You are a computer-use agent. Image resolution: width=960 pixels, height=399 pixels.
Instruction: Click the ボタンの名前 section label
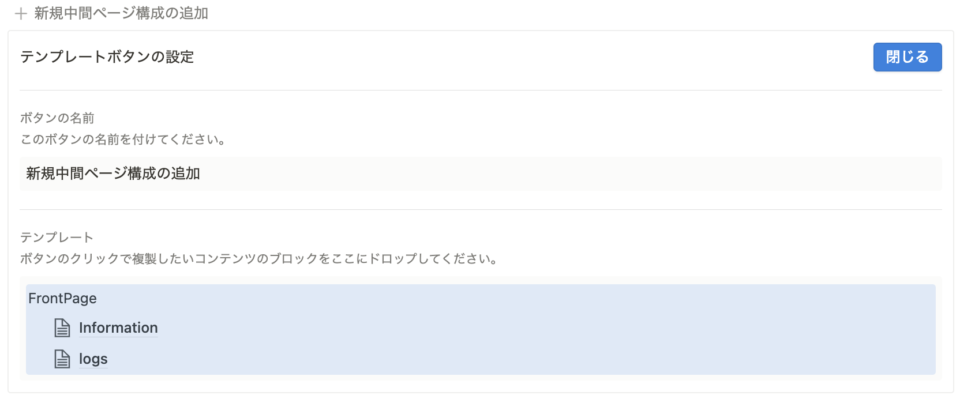(56, 117)
